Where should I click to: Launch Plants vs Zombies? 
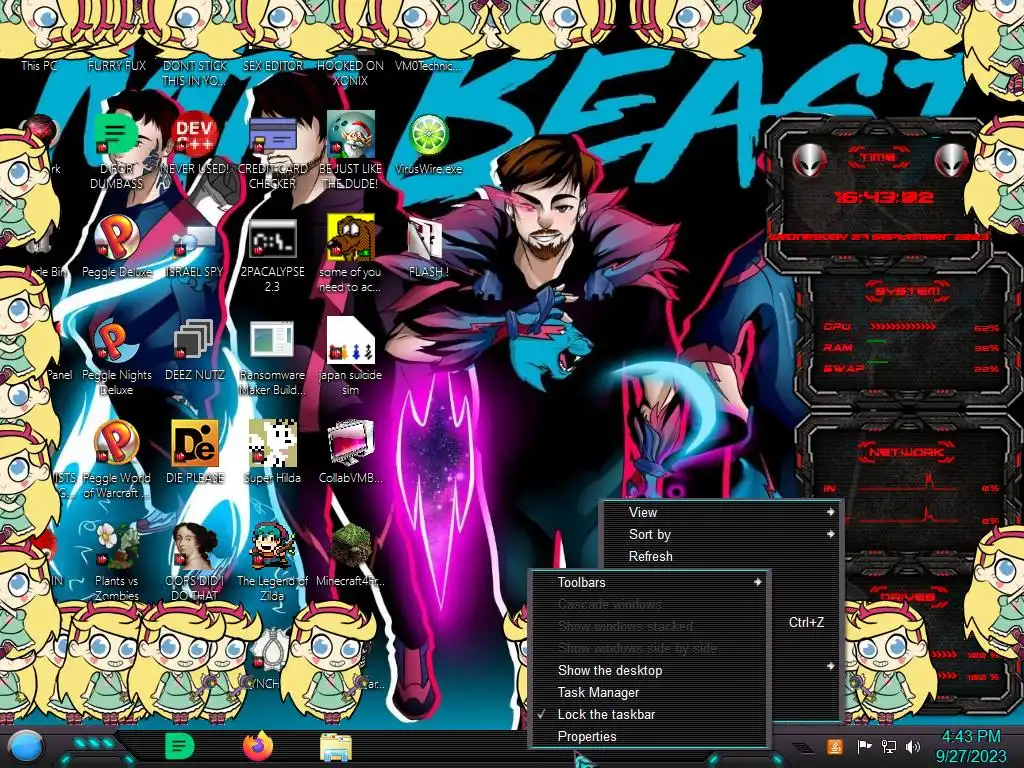(116, 547)
